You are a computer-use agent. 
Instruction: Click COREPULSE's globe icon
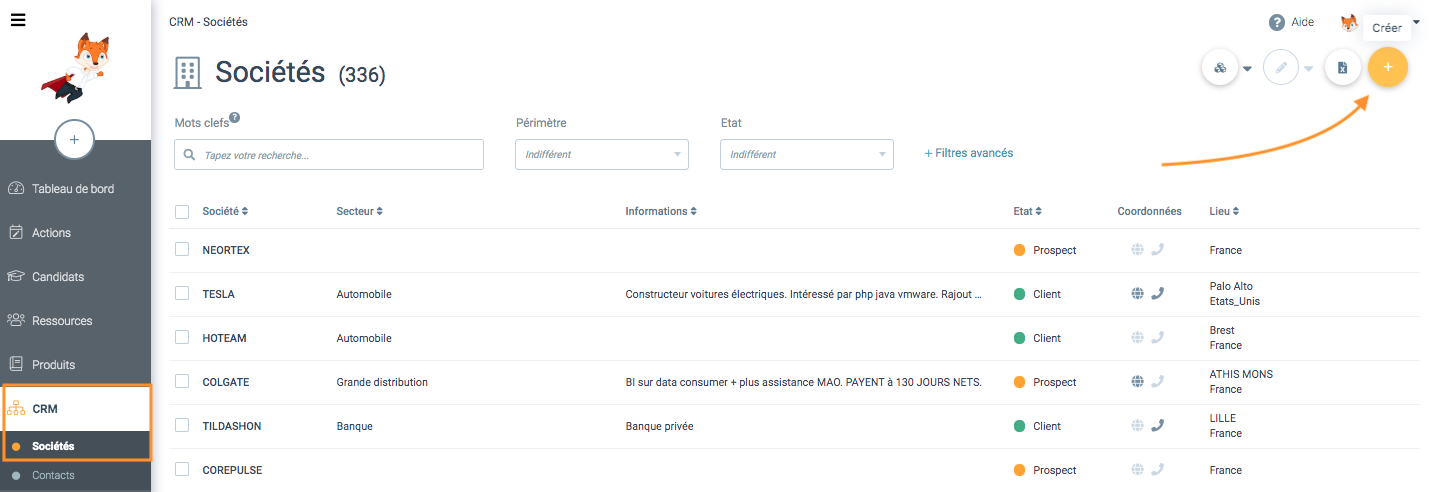click(1137, 470)
